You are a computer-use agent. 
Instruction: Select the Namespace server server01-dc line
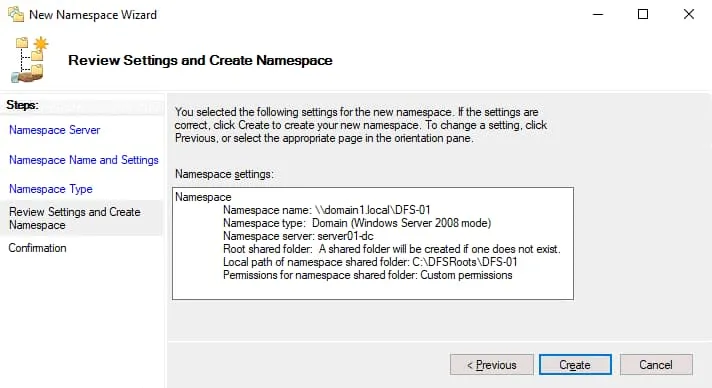point(298,236)
